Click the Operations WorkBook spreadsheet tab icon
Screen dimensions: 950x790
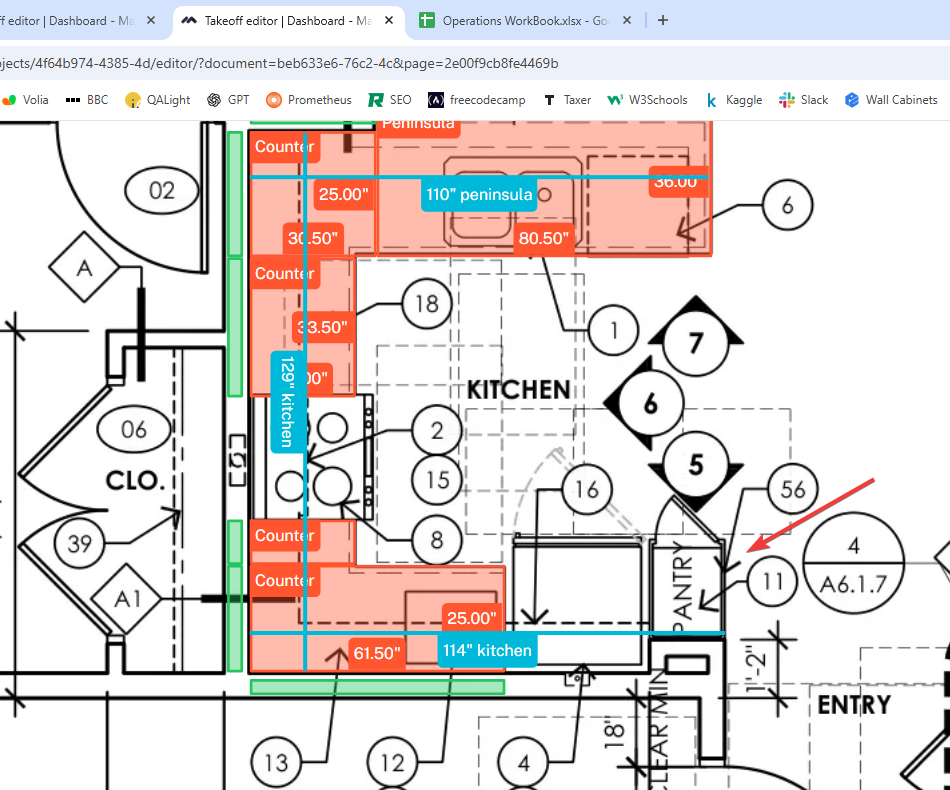pyautogui.click(x=427, y=21)
